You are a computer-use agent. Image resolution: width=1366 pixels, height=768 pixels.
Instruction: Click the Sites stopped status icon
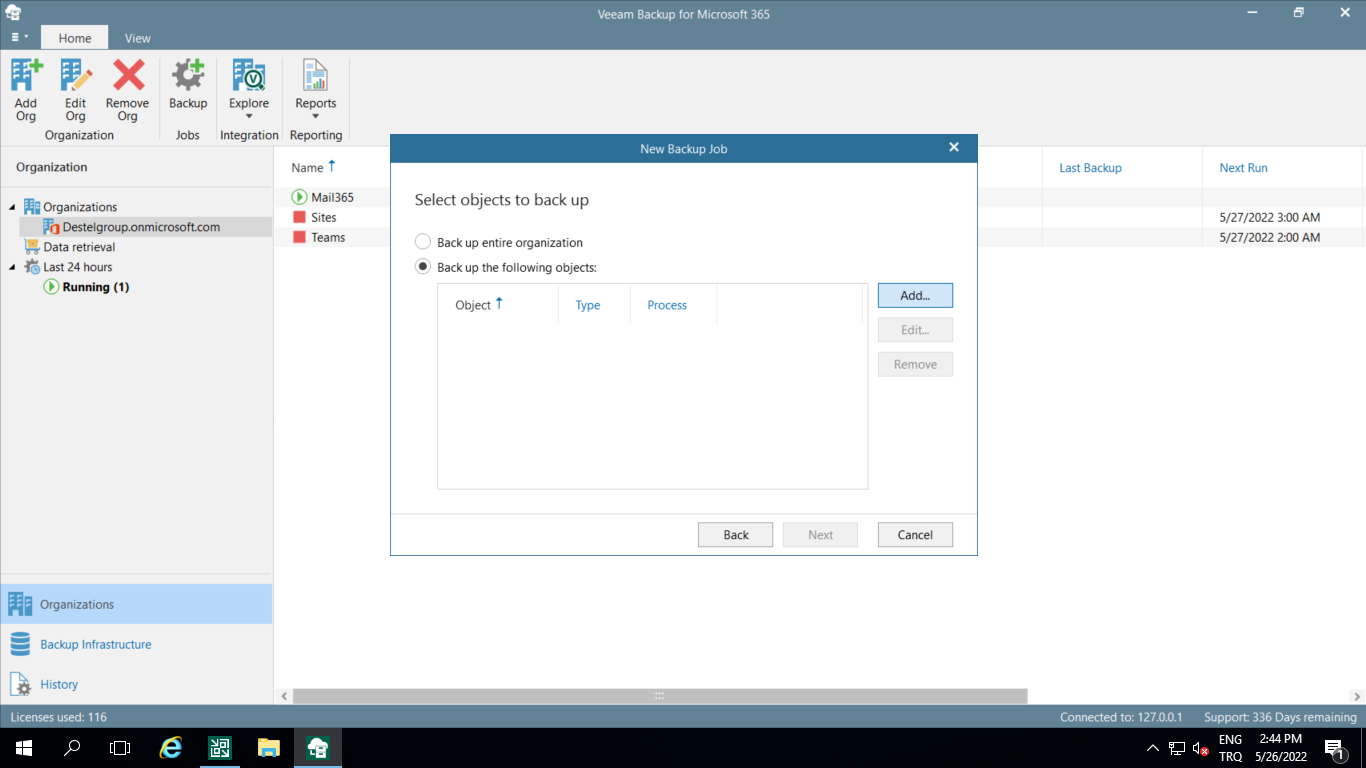299,217
